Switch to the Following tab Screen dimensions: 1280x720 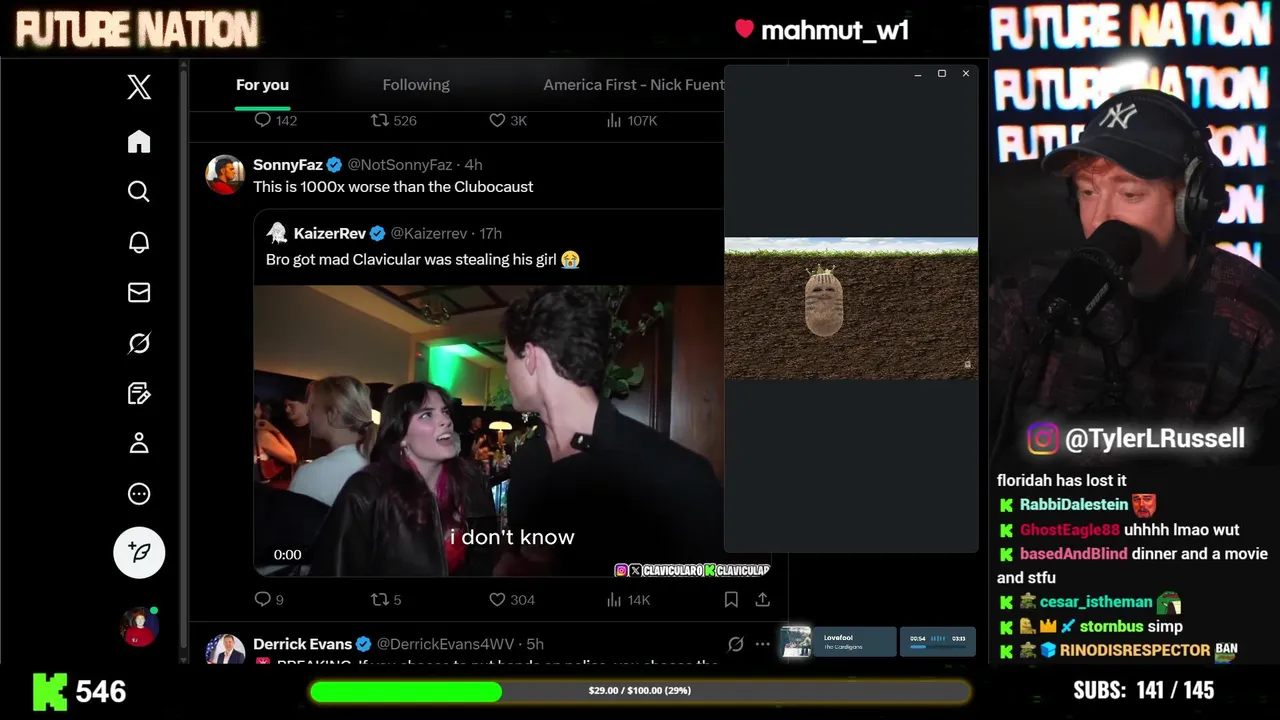416,85
